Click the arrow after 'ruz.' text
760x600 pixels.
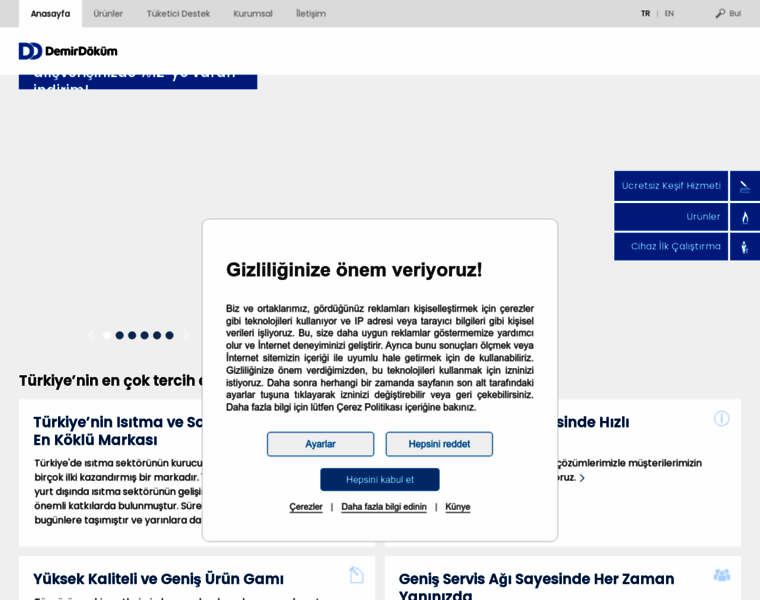[x=582, y=478]
